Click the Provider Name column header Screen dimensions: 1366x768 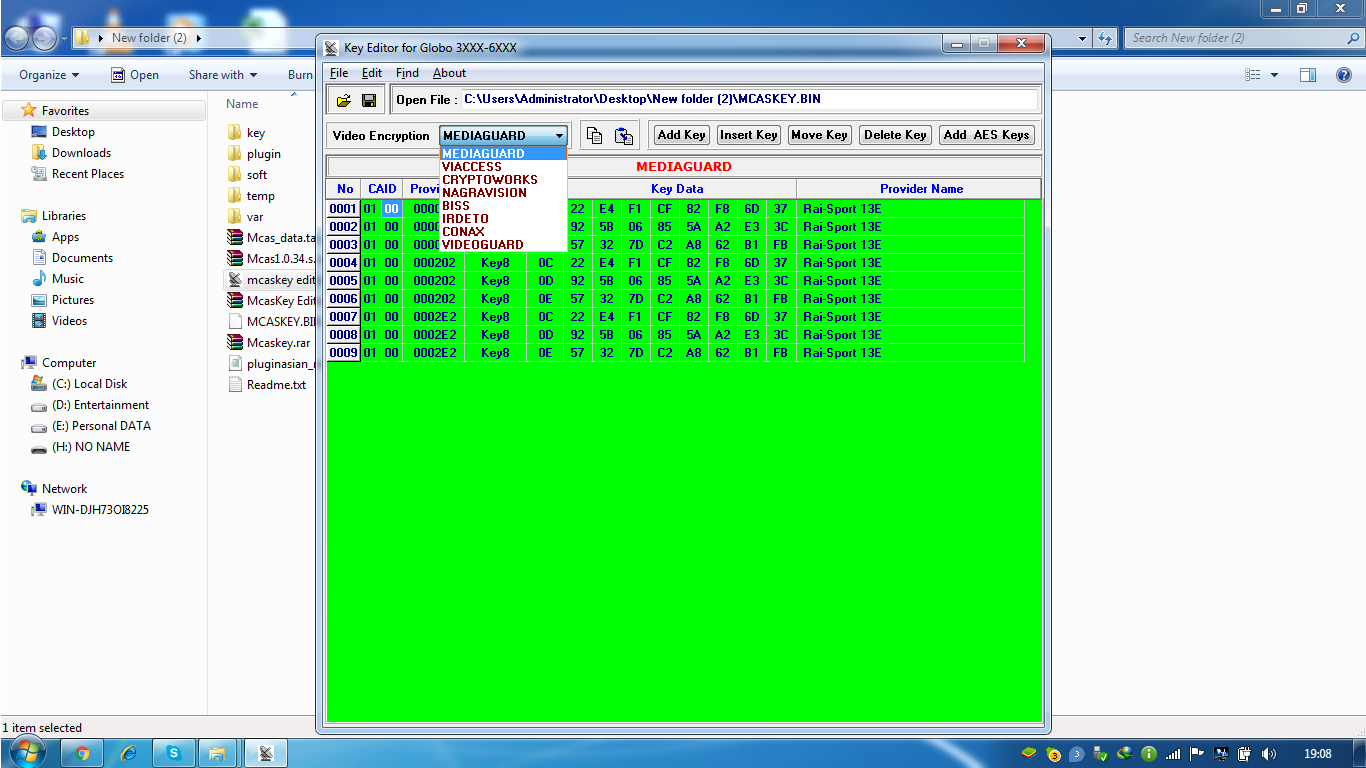[x=921, y=189]
